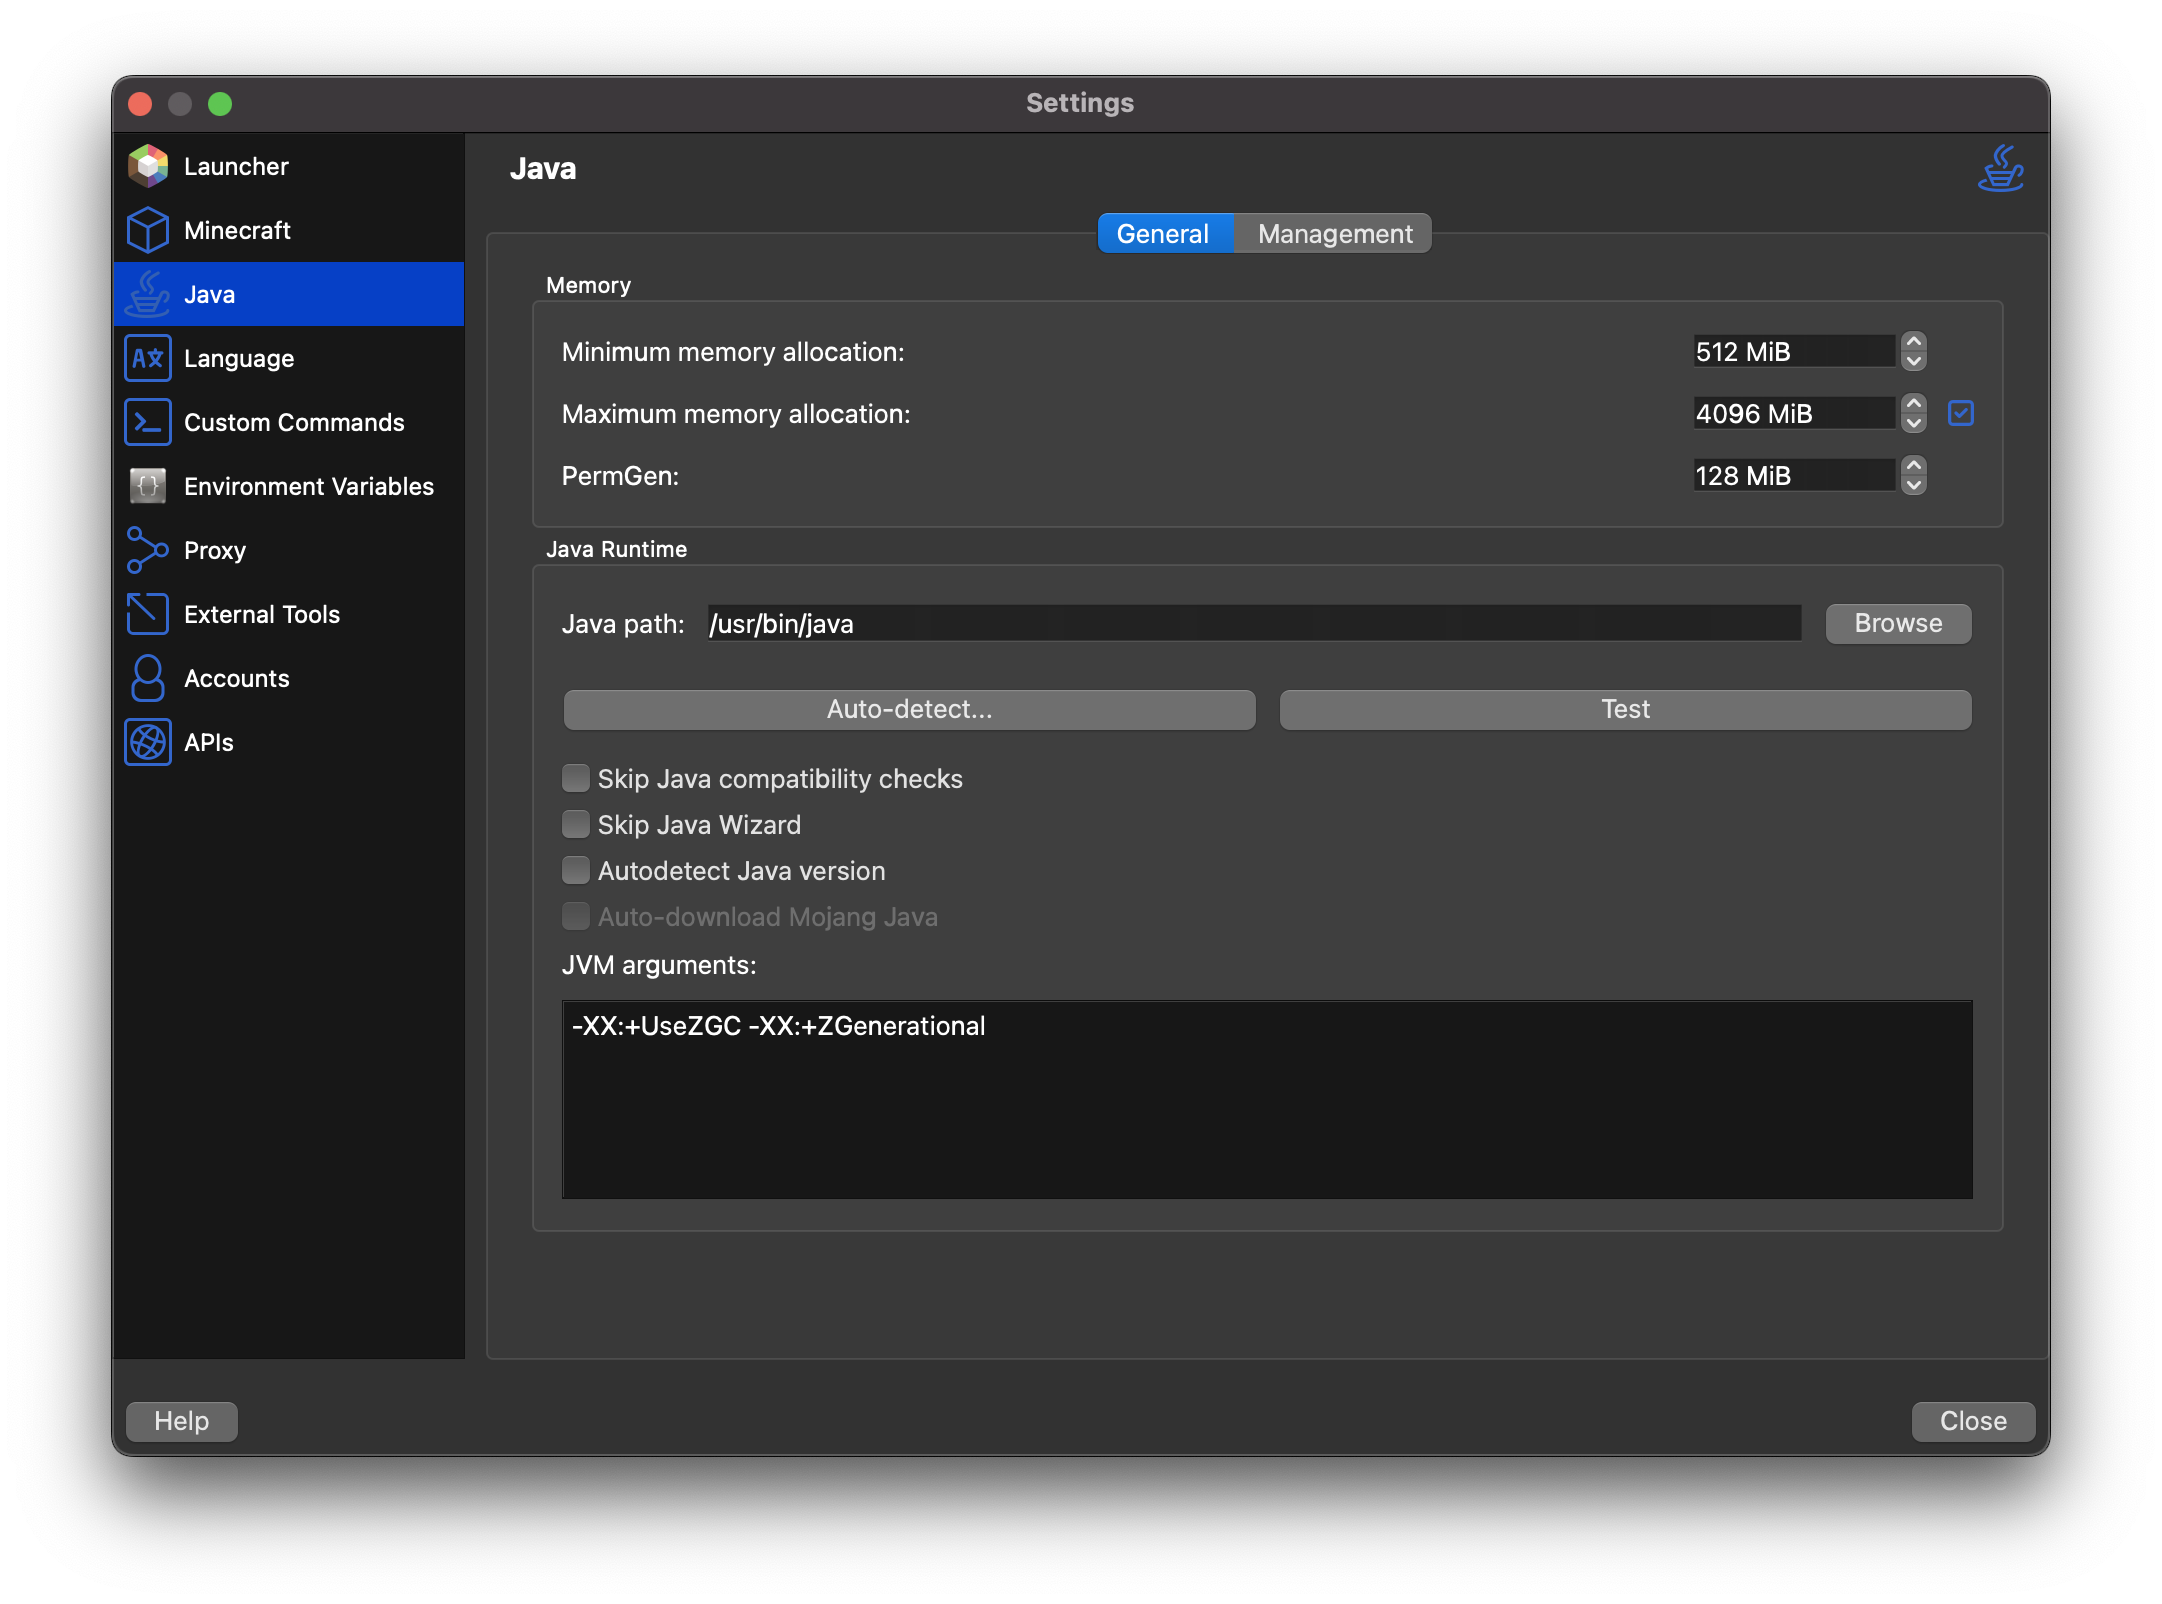This screenshot has height=1604, width=2162.
Task: Increase maximum memory allocation stepper
Action: [1914, 404]
